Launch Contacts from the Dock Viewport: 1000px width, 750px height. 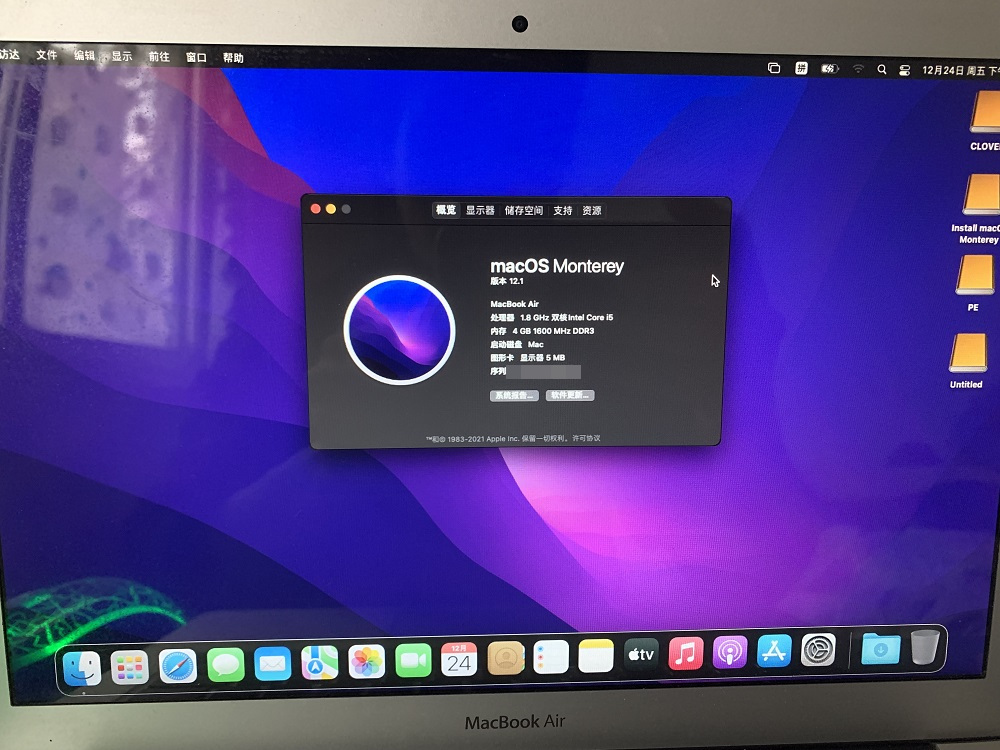(505, 658)
